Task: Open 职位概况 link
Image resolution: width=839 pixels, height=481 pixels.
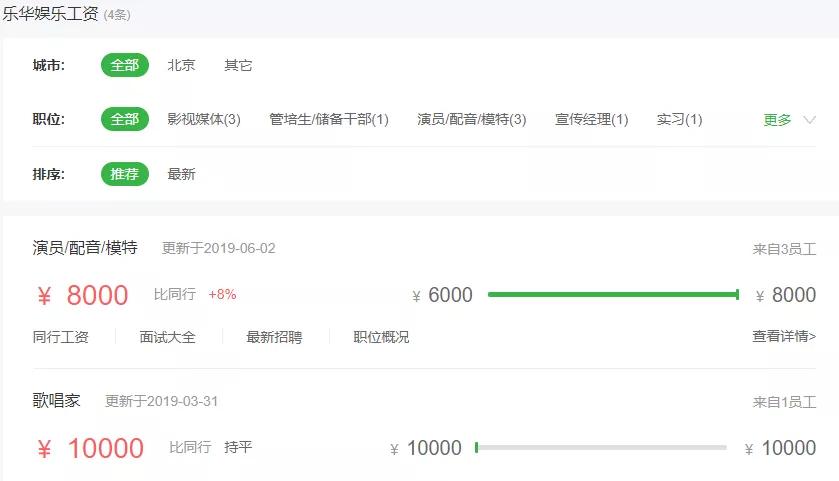Action: pyautogui.click(x=381, y=337)
